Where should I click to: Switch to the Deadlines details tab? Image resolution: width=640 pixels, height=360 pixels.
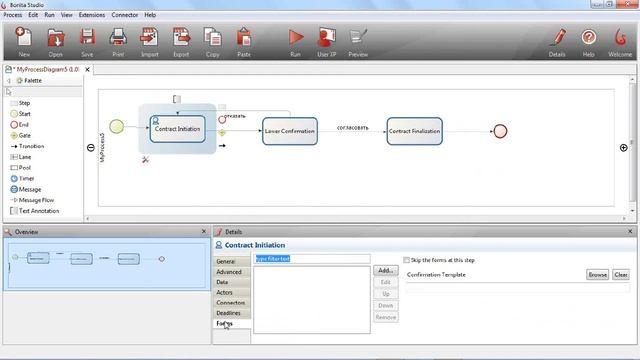(231, 313)
